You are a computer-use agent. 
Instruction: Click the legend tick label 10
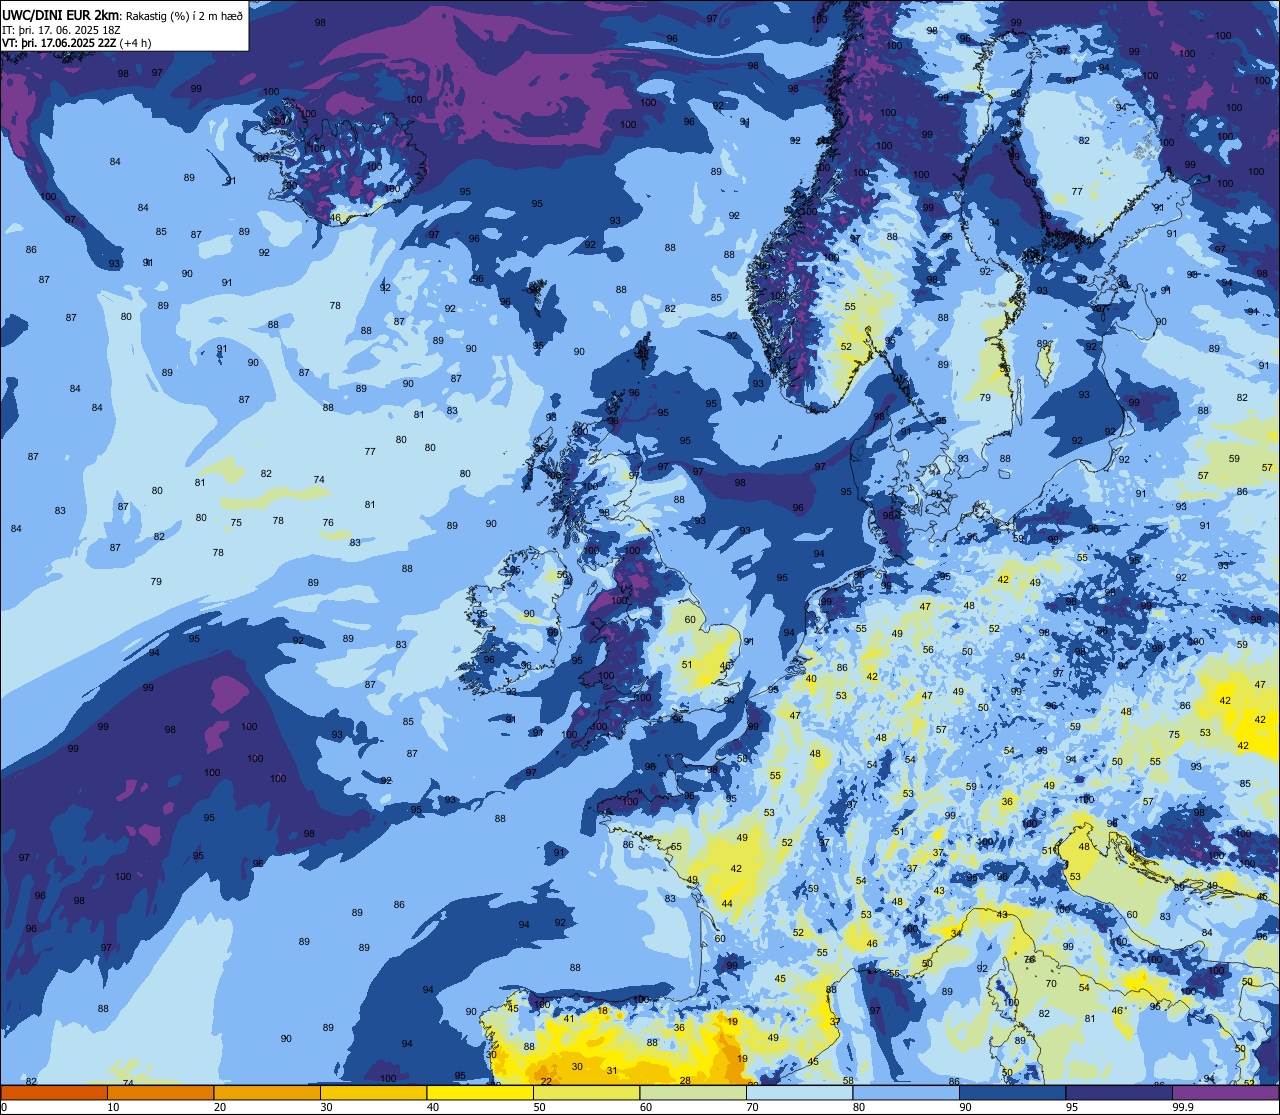113,1107
